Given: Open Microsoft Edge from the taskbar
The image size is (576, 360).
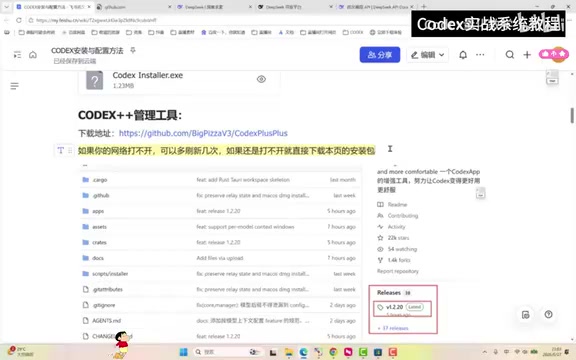Looking at the screenshot, I should 303,352.
